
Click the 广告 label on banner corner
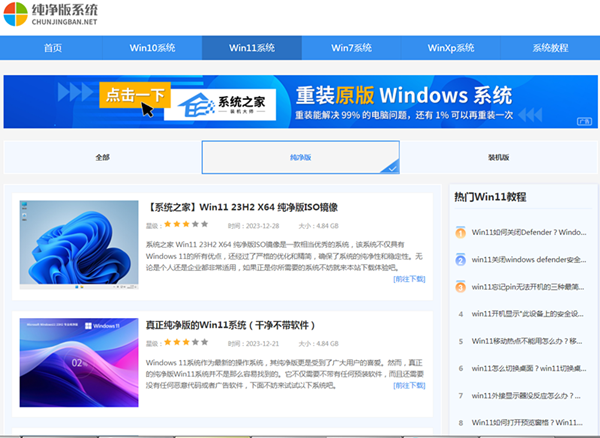(x=584, y=121)
